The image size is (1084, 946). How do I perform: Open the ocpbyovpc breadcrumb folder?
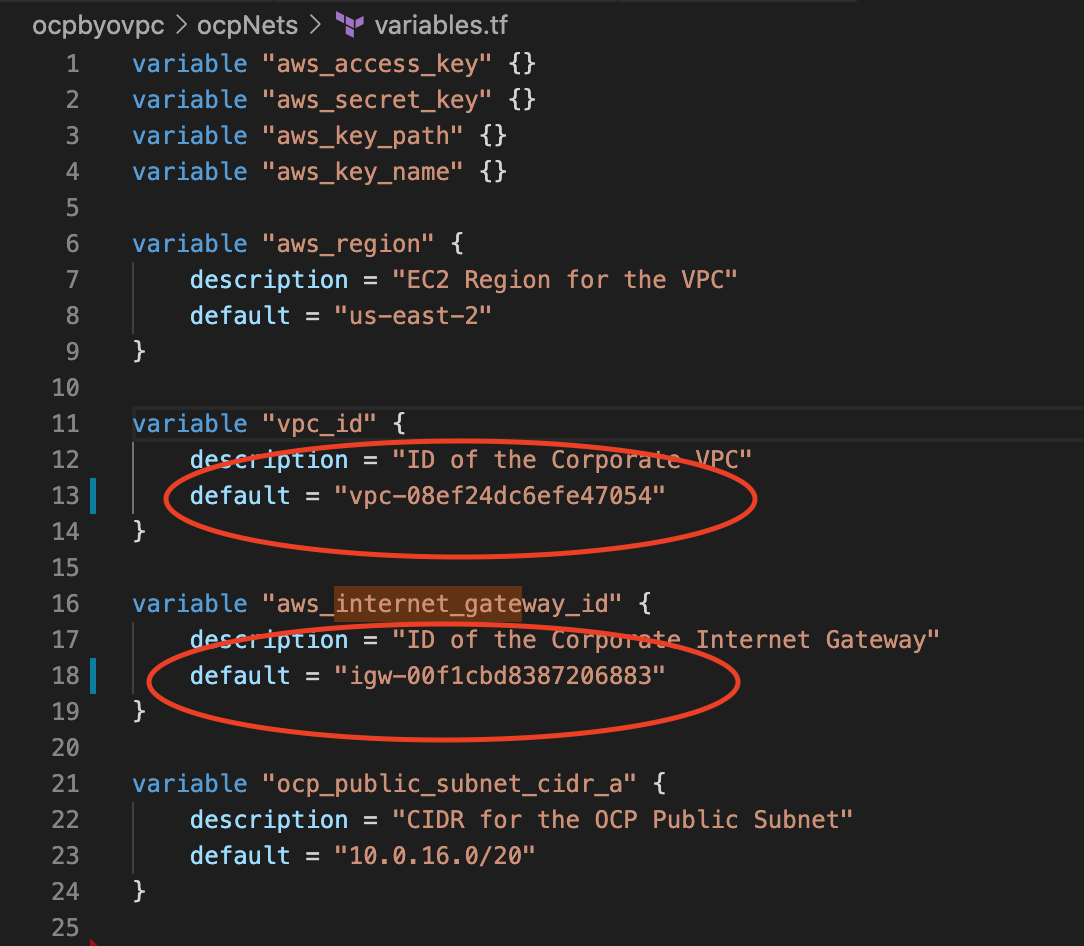[x=98, y=26]
